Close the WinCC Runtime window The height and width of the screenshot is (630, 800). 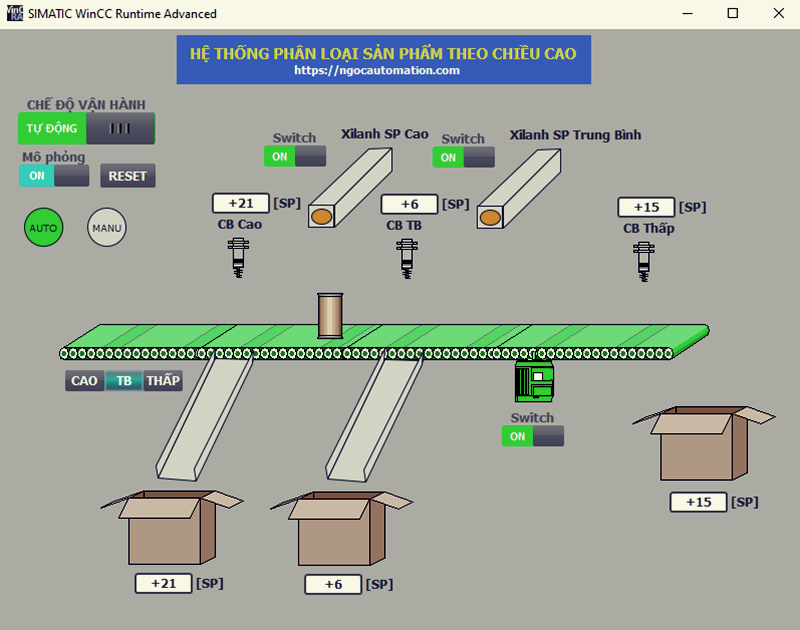tap(779, 13)
